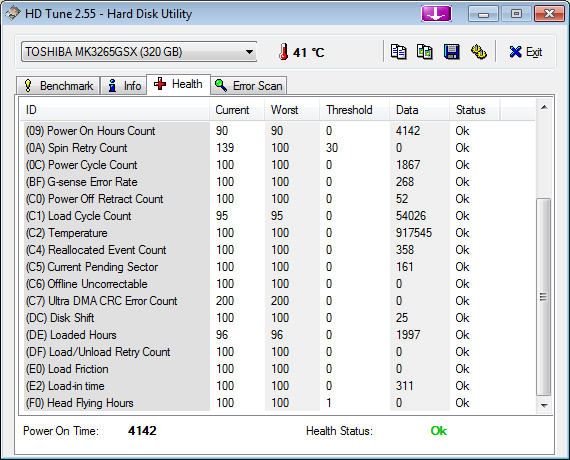Click the purple download arrow title bar button
Viewport: 570px width, 460px height.
(436, 14)
